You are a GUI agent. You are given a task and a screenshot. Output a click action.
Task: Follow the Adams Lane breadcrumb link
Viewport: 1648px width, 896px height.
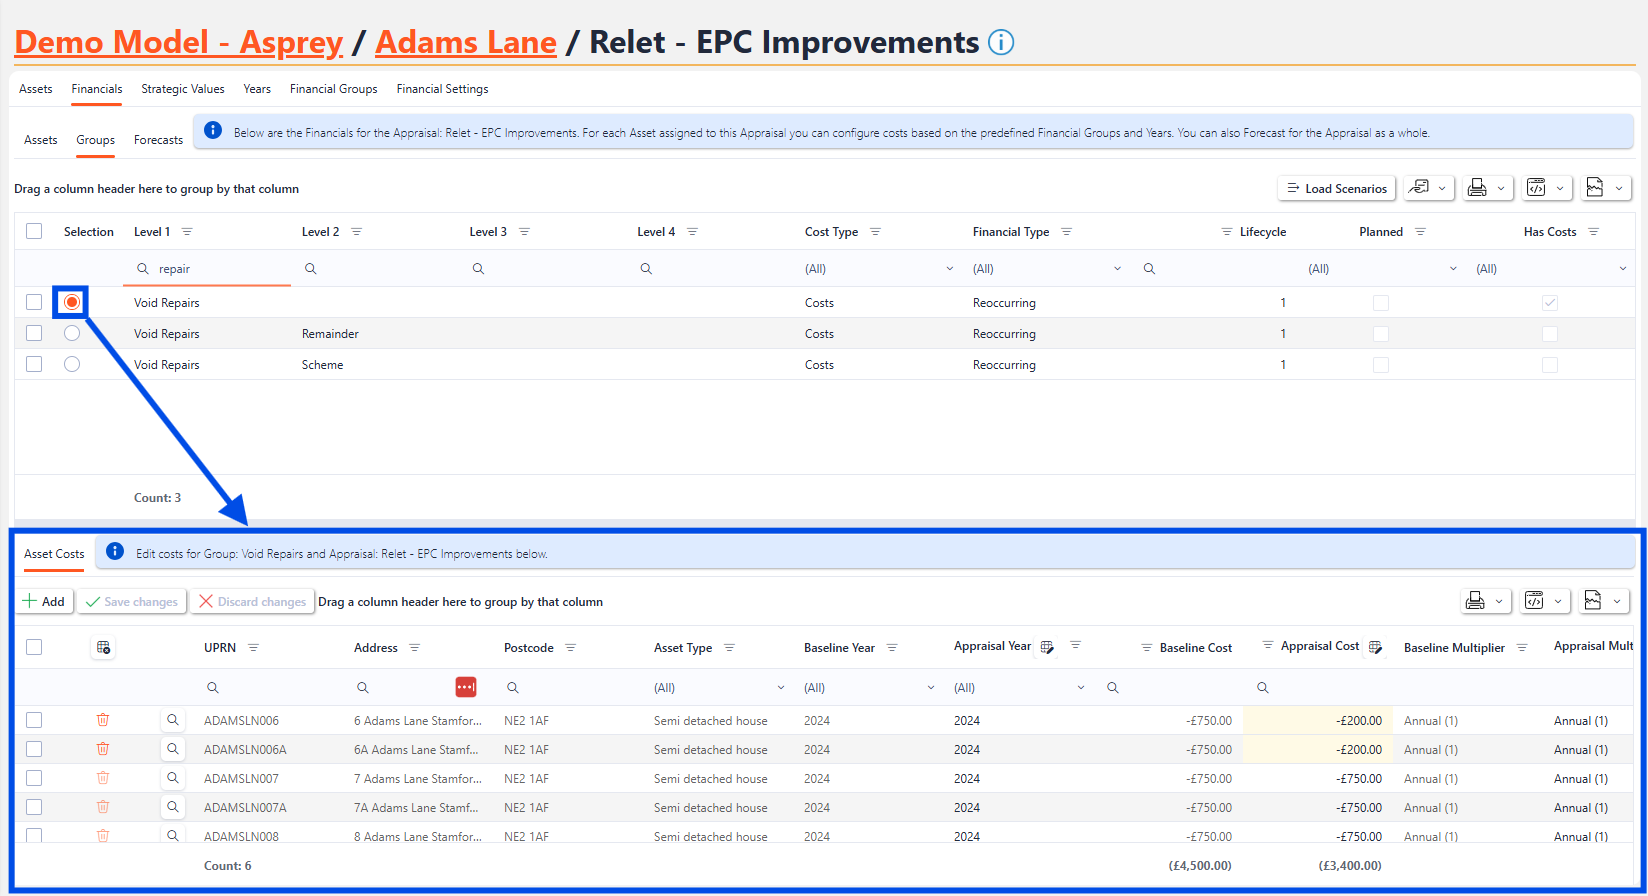pyautogui.click(x=465, y=43)
